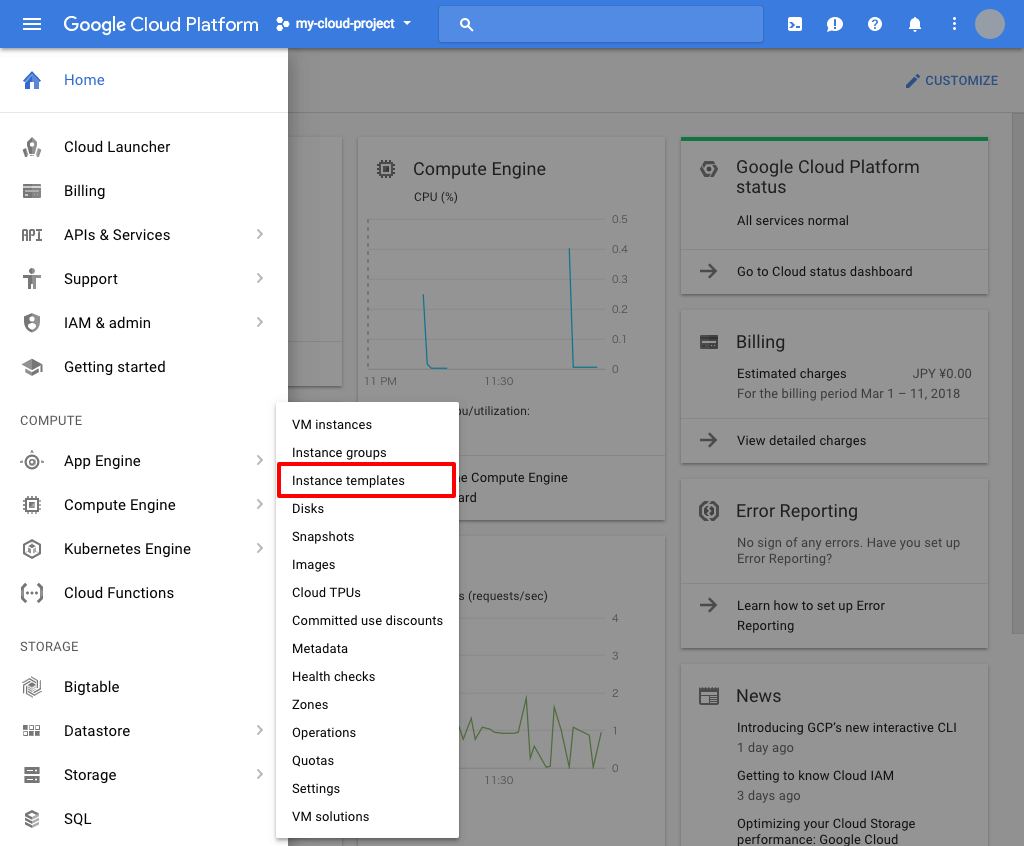The image size is (1024, 846).
Task: Open the user account avatar
Action: [989, 24]
